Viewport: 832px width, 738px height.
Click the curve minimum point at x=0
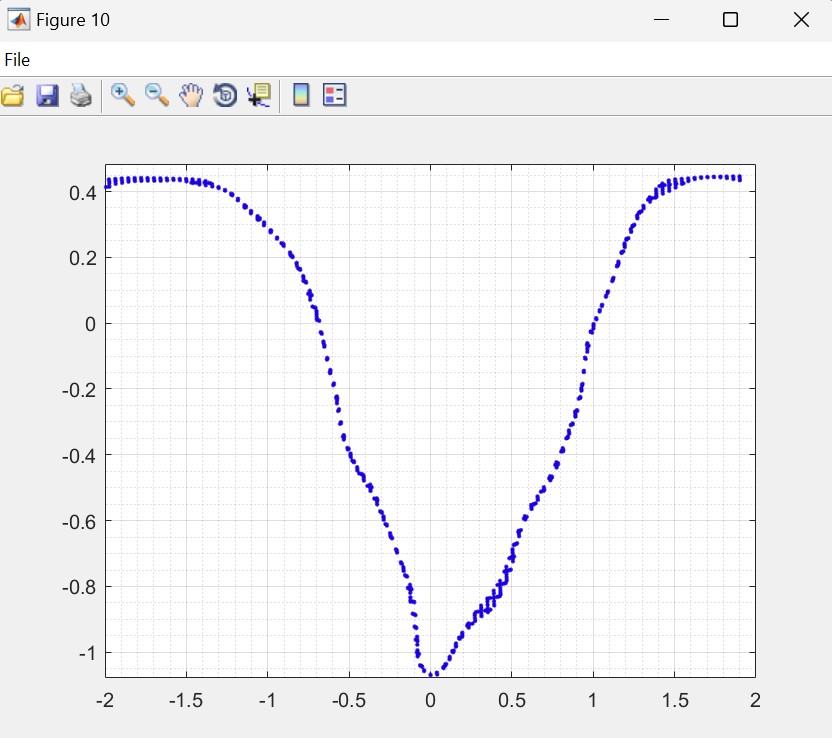pos(432,675)
